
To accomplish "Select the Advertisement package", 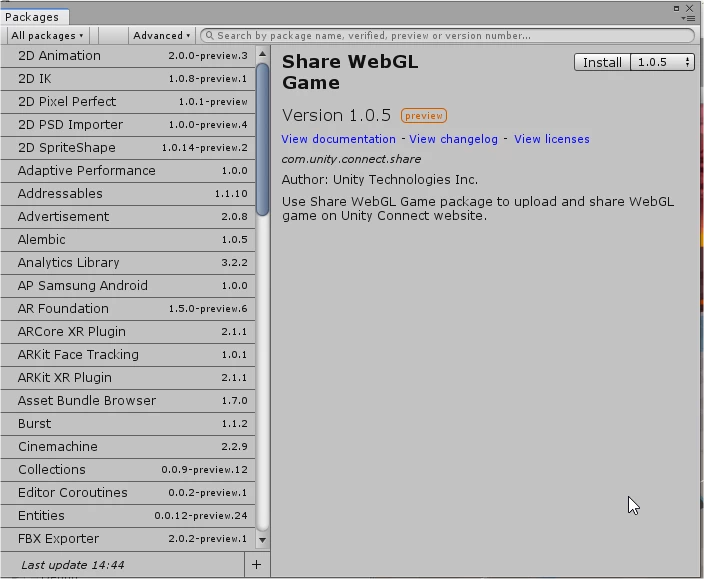I will [x=128, y=217].
